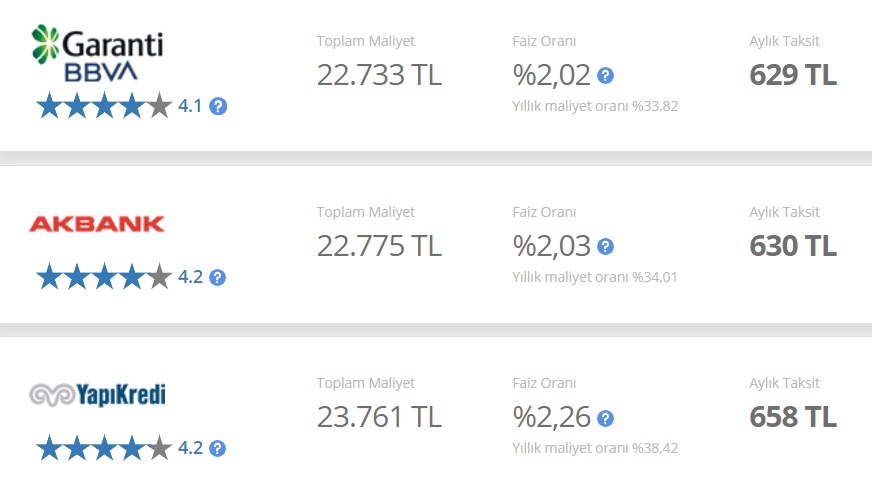Click the 630 TL monthly installment
This screenshot has width=872, height=492.
(x=793, y=246)
